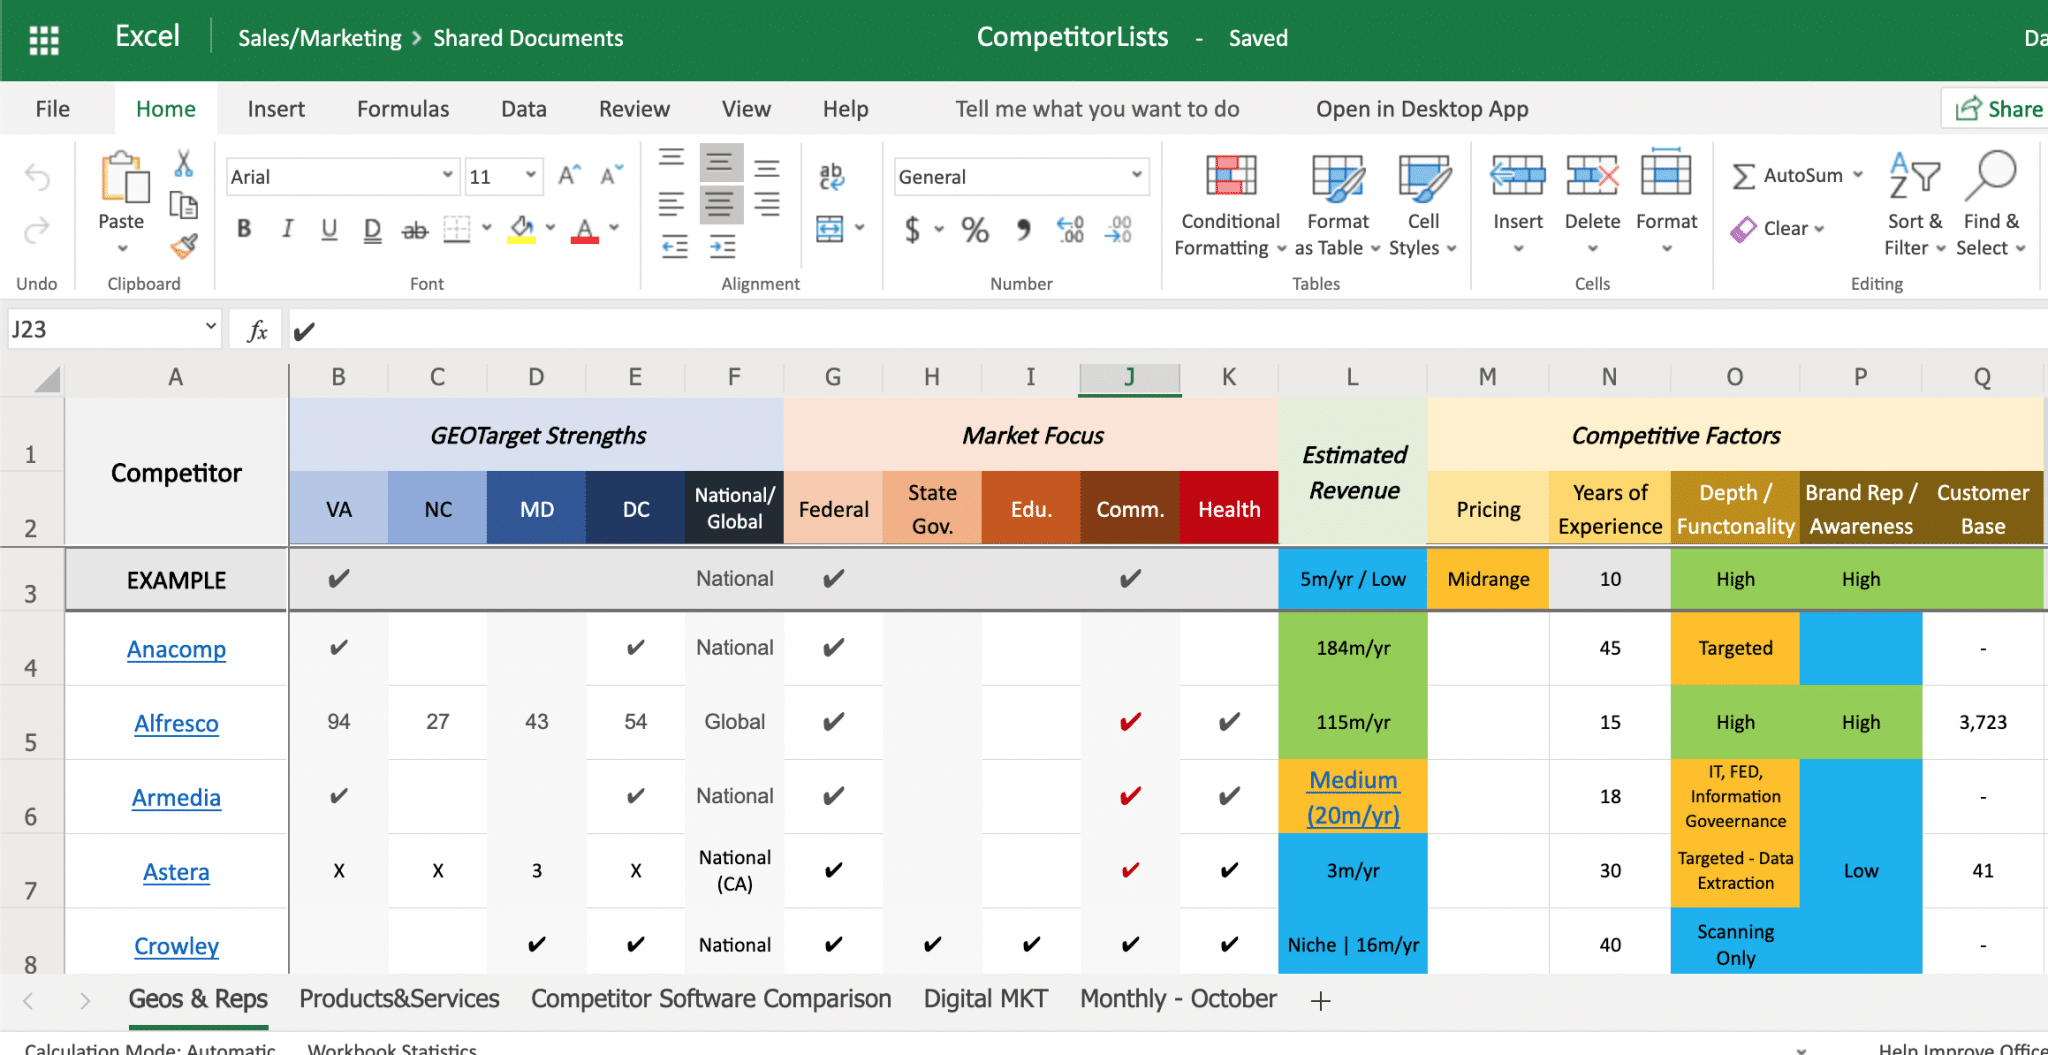2048x1055 pixels.
Task: Expand the AutoSum dropdown arrow
Action: [x=1858, y=175]
